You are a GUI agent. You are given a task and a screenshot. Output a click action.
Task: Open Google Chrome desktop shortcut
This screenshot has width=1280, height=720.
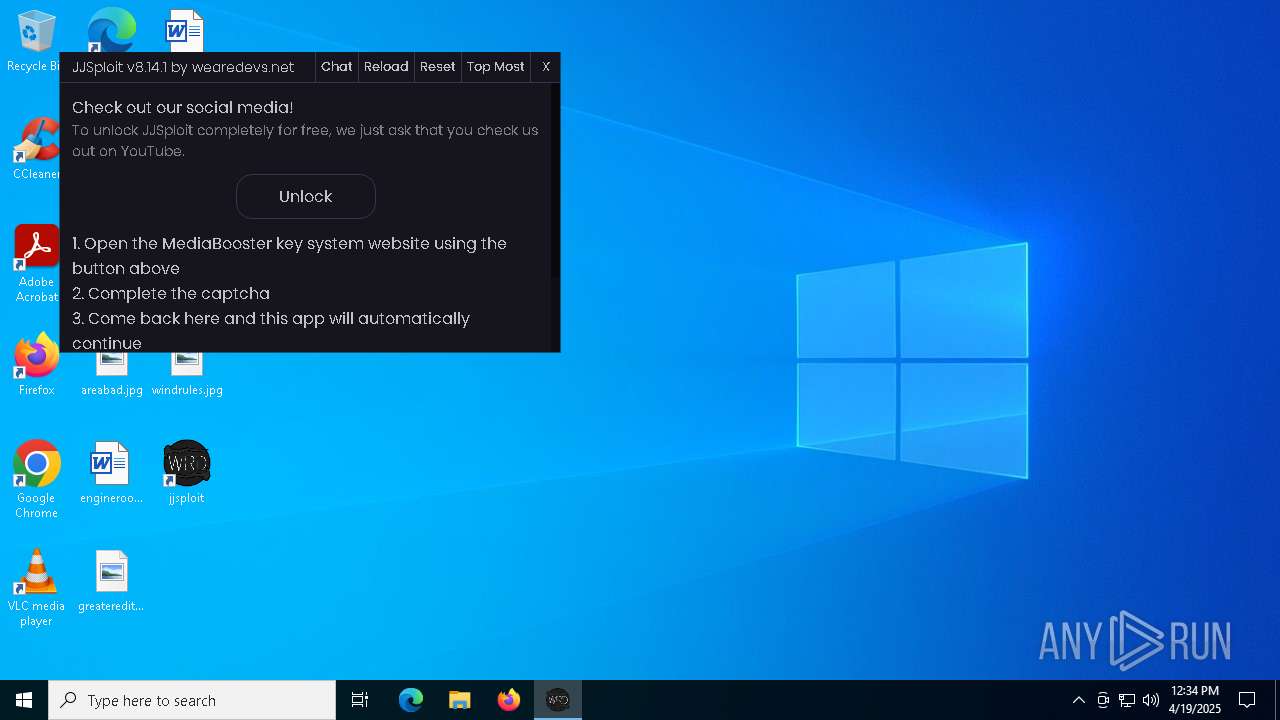click(36, 480)
